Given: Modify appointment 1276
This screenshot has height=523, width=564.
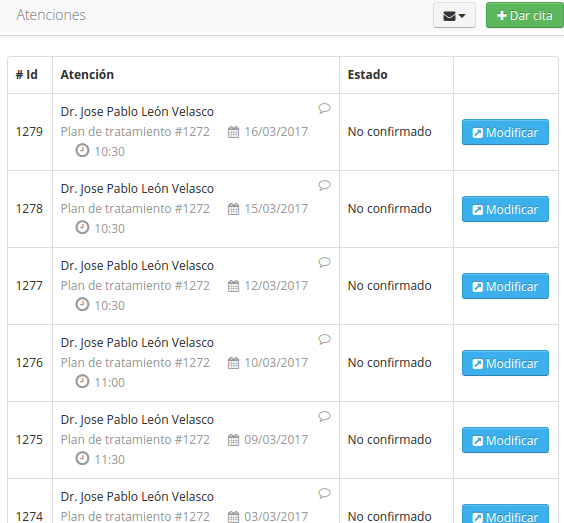Looking at the screenshot, I should coord(505,363).
